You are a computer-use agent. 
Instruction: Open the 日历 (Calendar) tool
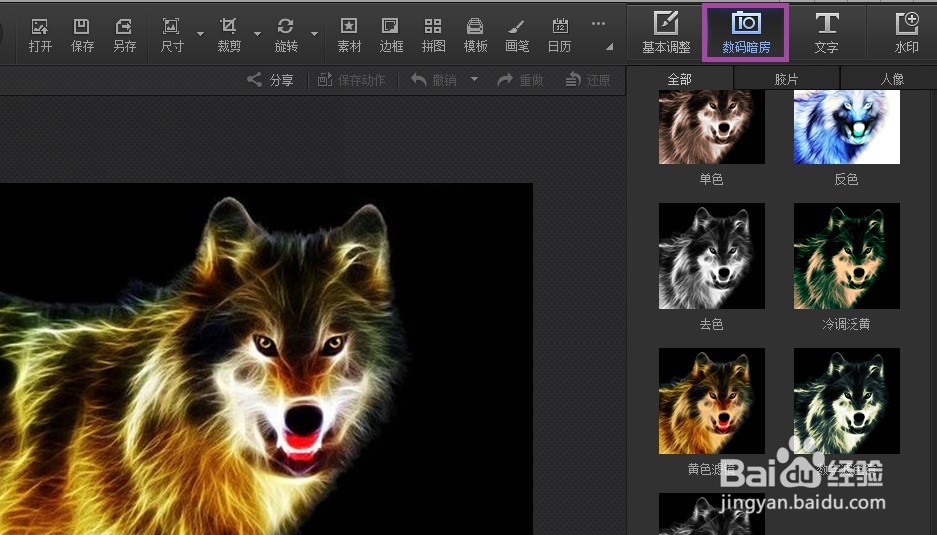pos(559,35)
